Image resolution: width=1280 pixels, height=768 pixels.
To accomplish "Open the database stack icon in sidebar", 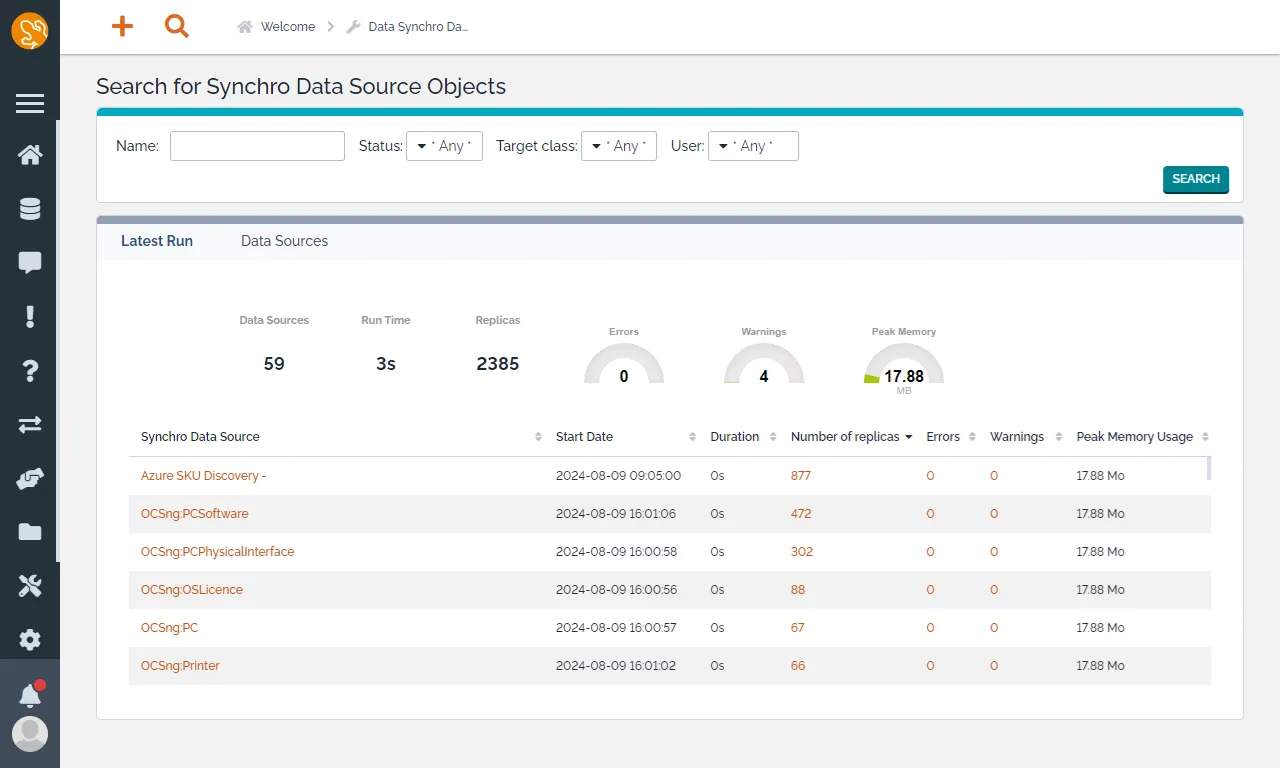I will [30, 209].
